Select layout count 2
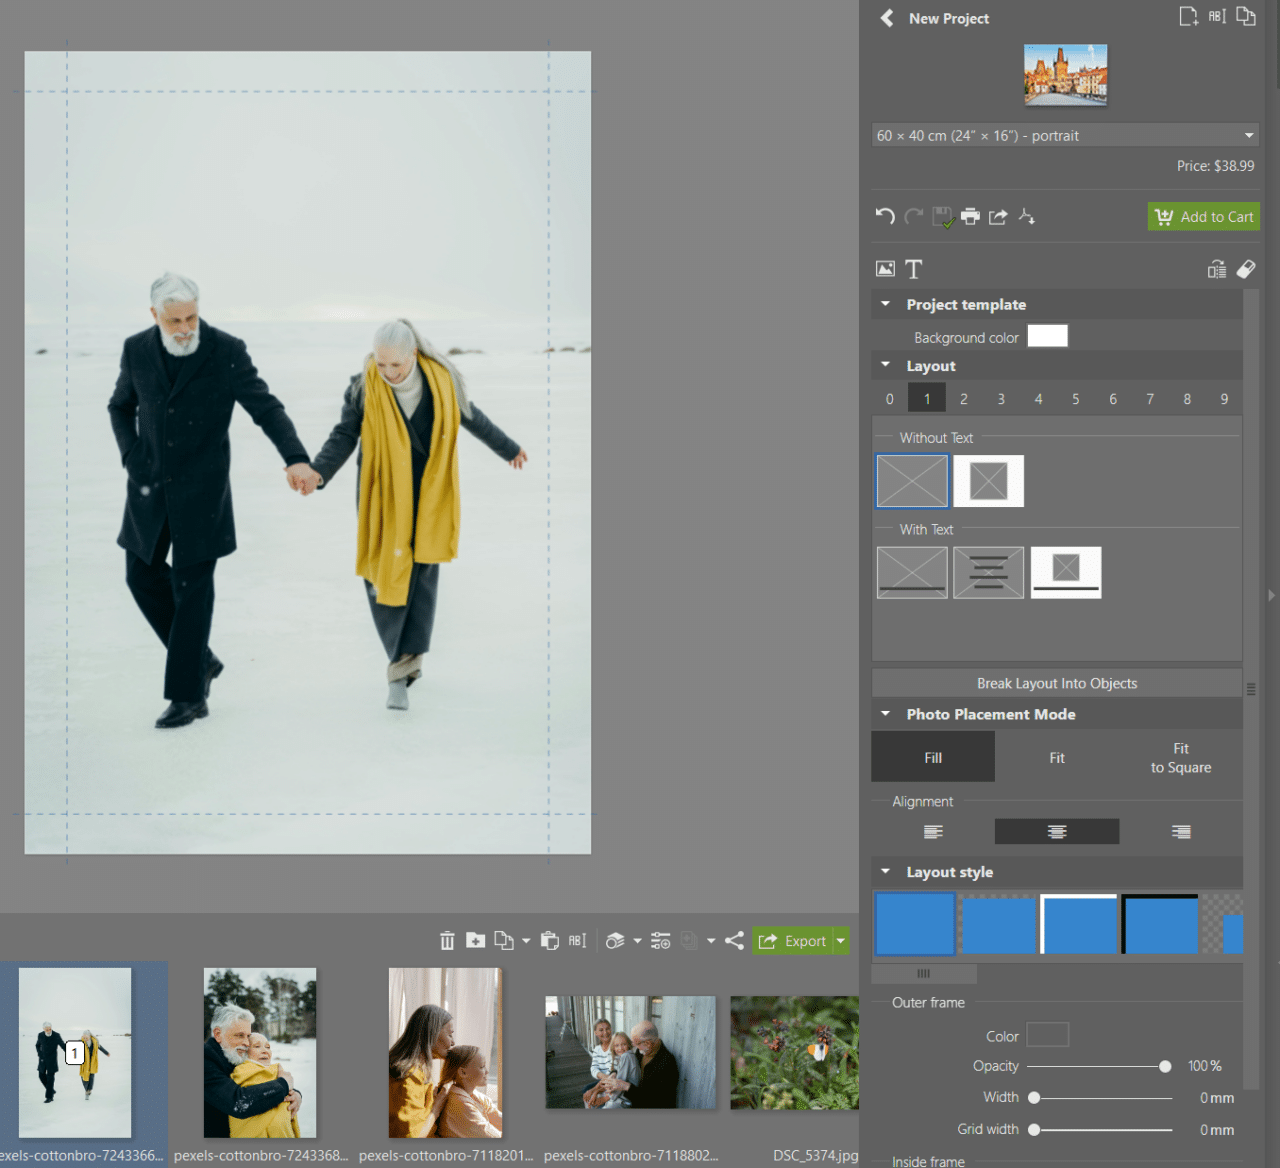The height and width of the screenshot is (1168, 1280). (x=964, y=398)
